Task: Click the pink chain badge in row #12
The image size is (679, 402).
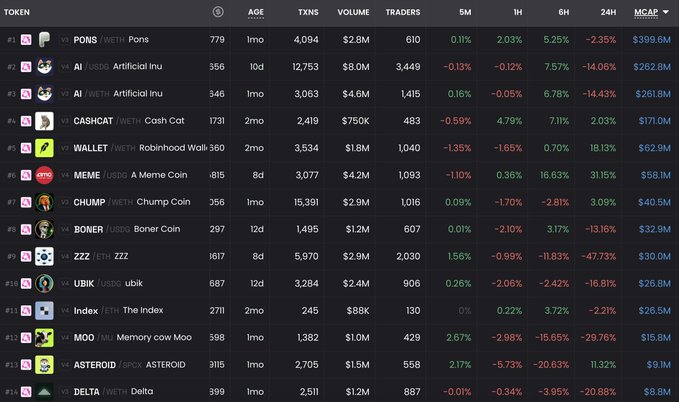Action: pos(26,337)
